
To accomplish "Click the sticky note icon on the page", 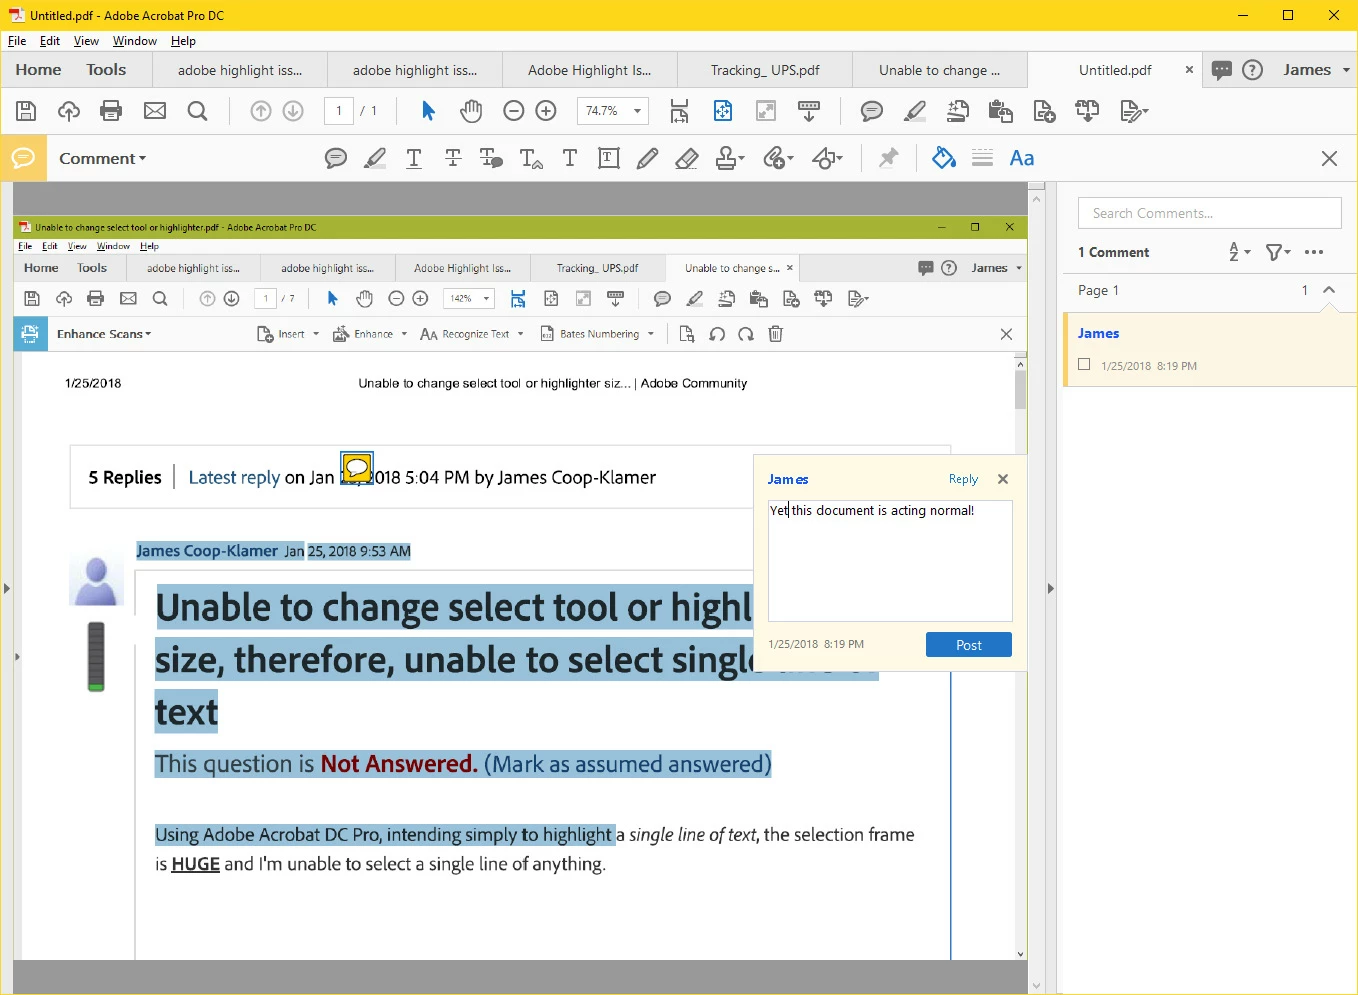I will point(357,467).
